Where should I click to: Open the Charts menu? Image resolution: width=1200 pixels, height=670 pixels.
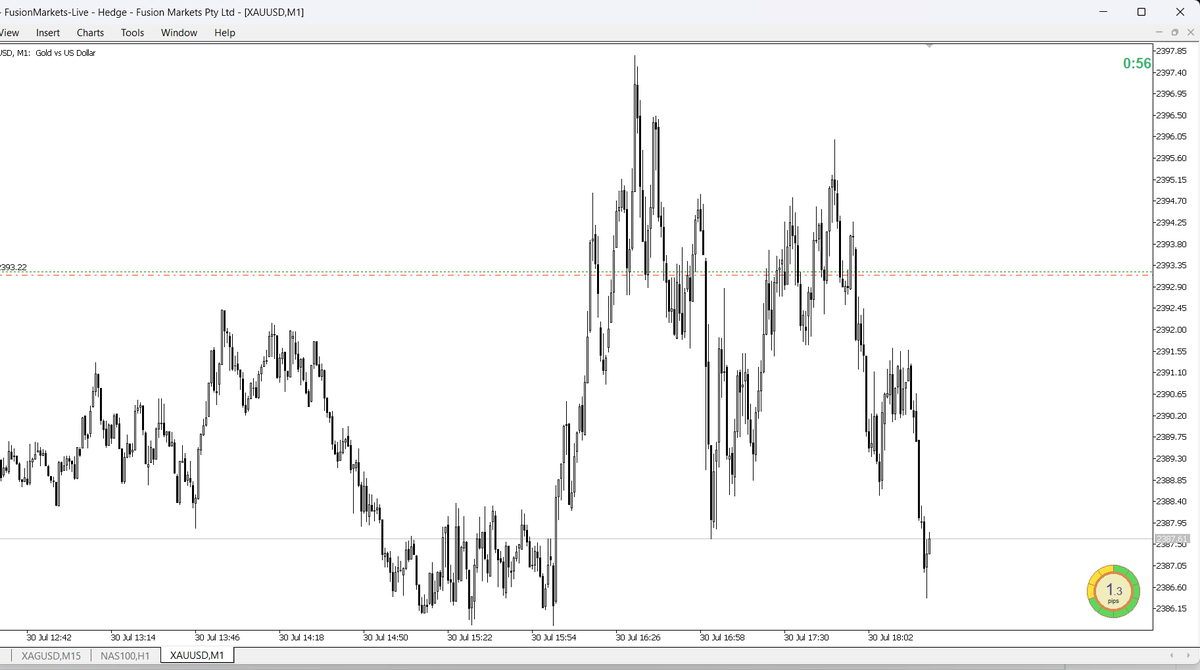click(90, 32)
